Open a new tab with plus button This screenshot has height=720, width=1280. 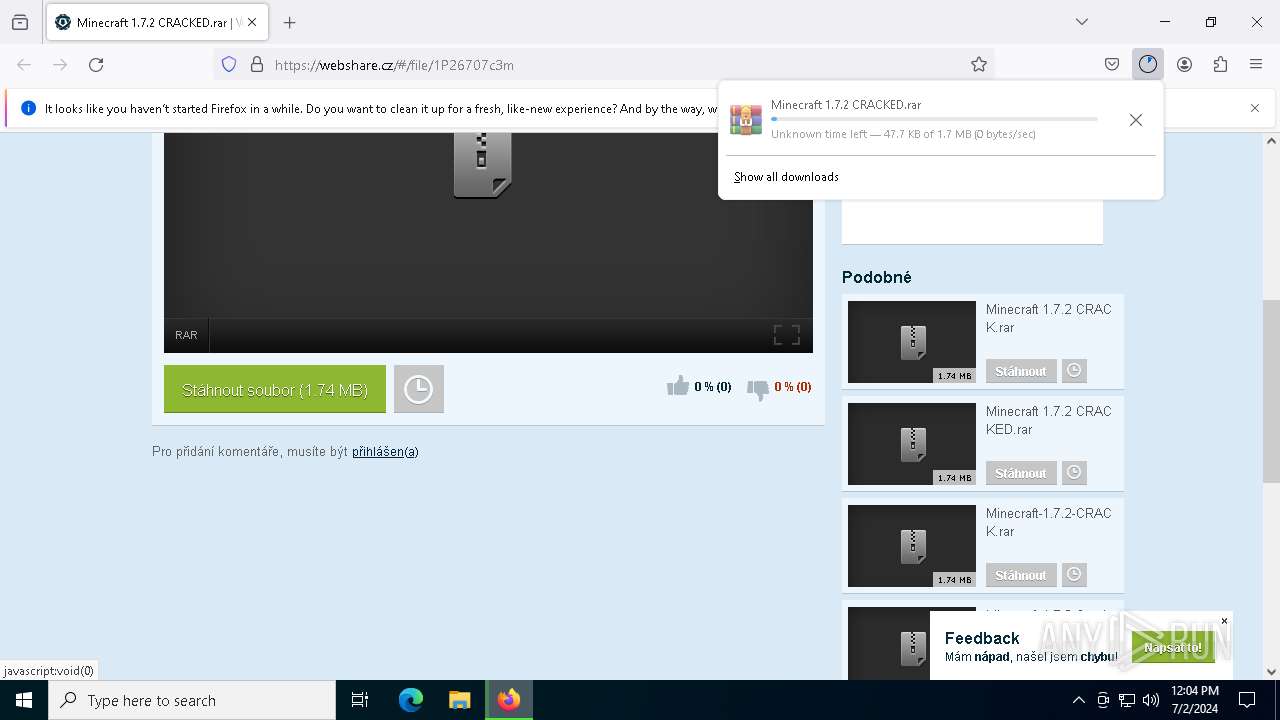point(290,22)
